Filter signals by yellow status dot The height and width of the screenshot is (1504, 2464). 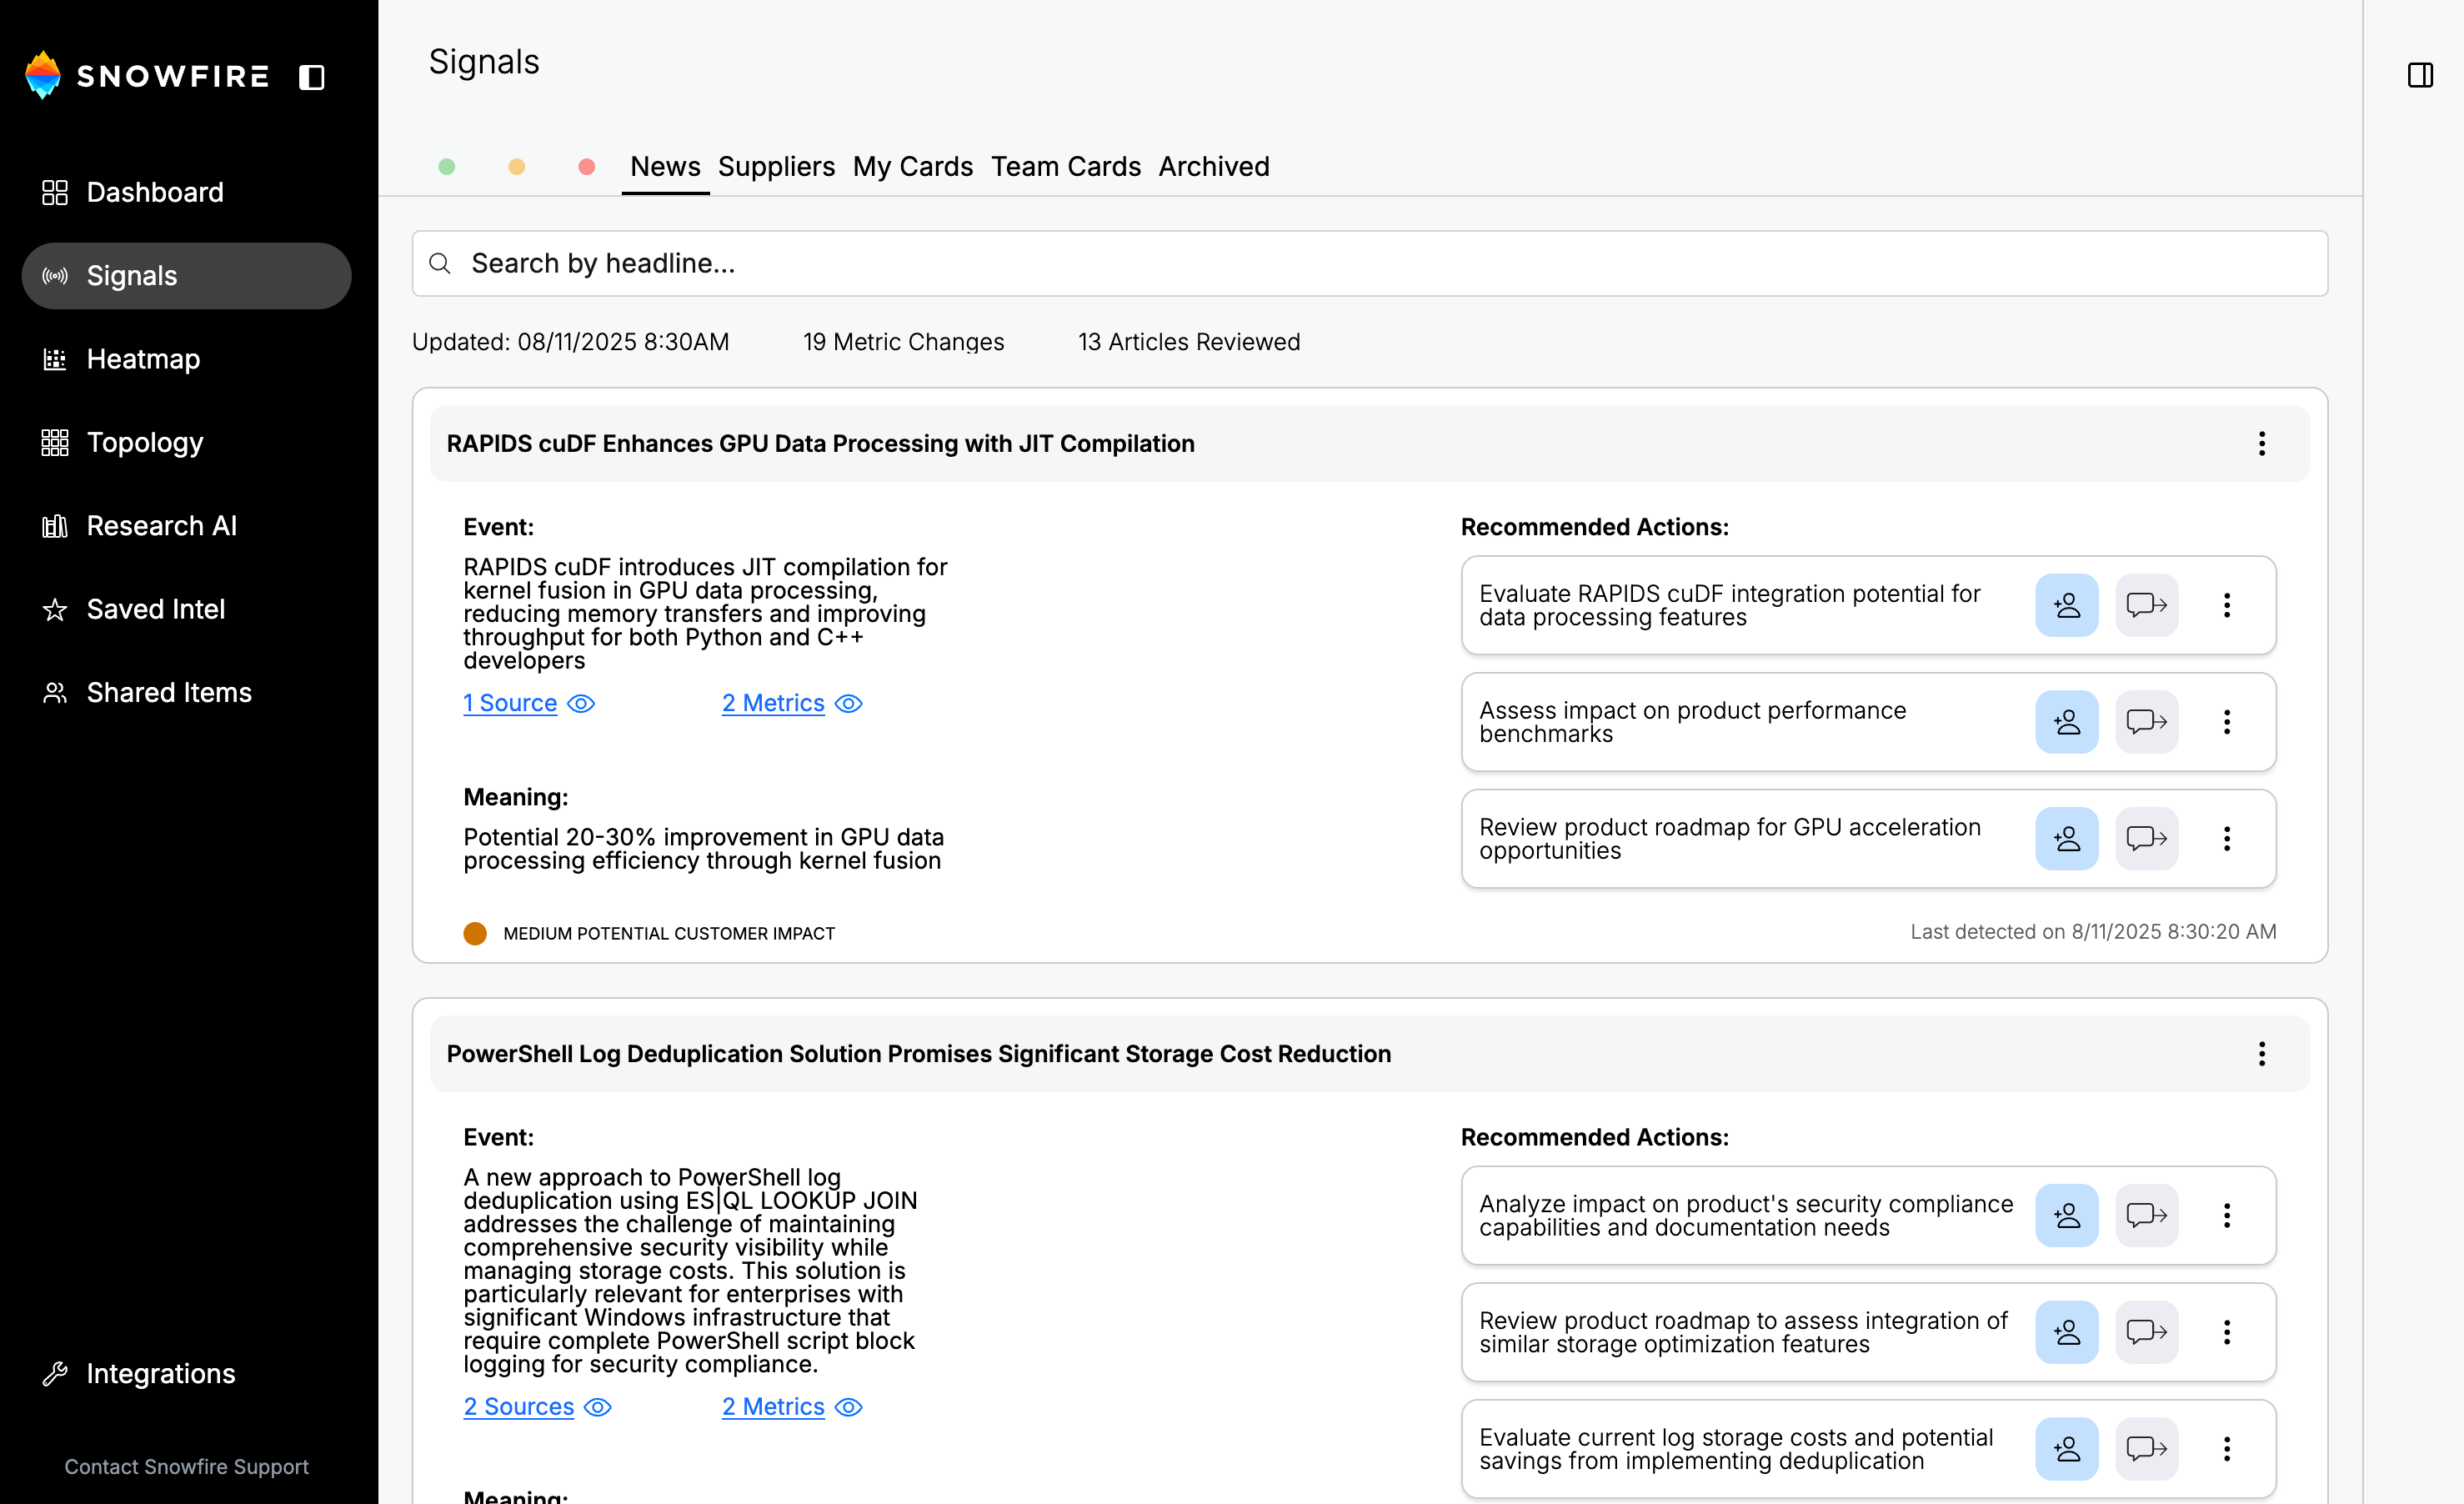pyautogui.click(x=517, y=167)
